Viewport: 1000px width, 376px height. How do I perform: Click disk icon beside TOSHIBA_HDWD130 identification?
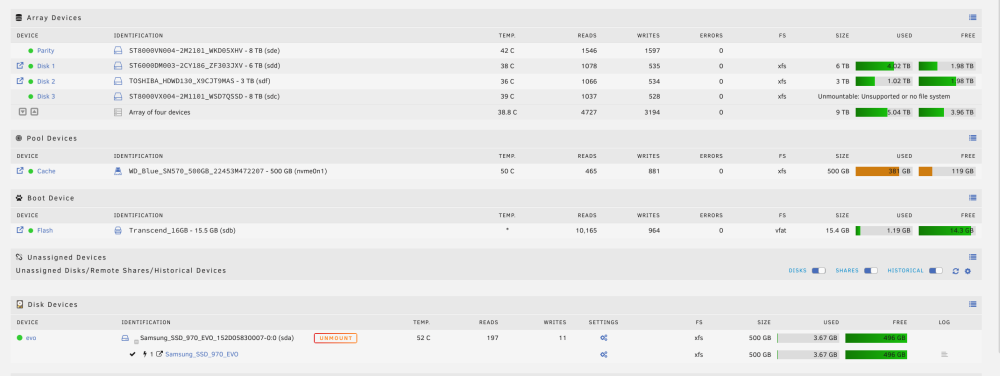coord(117,81)
